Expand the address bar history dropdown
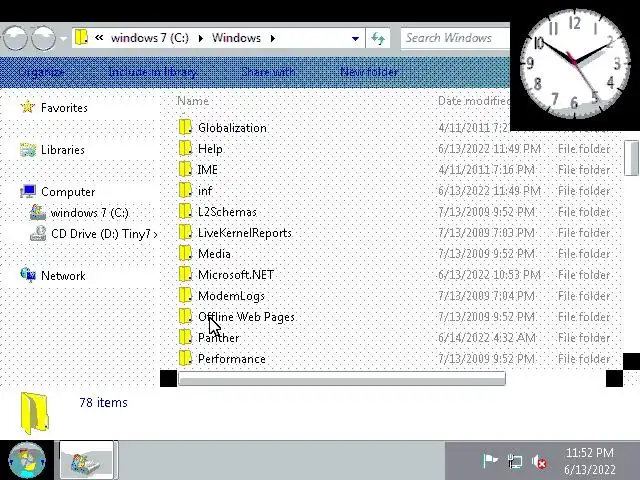The width and height of the screenshot is (640, 480). tap(355, 39)
